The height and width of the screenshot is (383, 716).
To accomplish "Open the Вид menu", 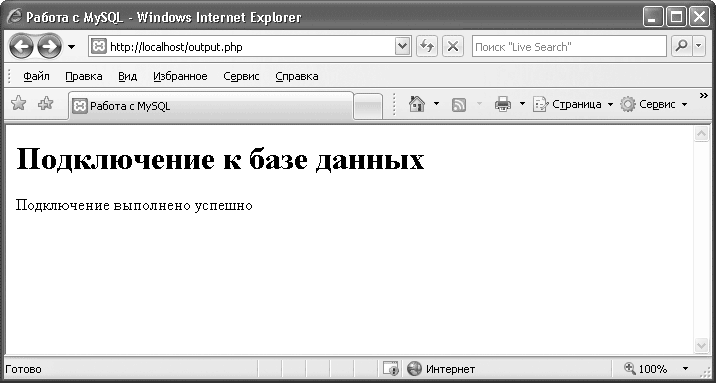I will click(127, 76).
